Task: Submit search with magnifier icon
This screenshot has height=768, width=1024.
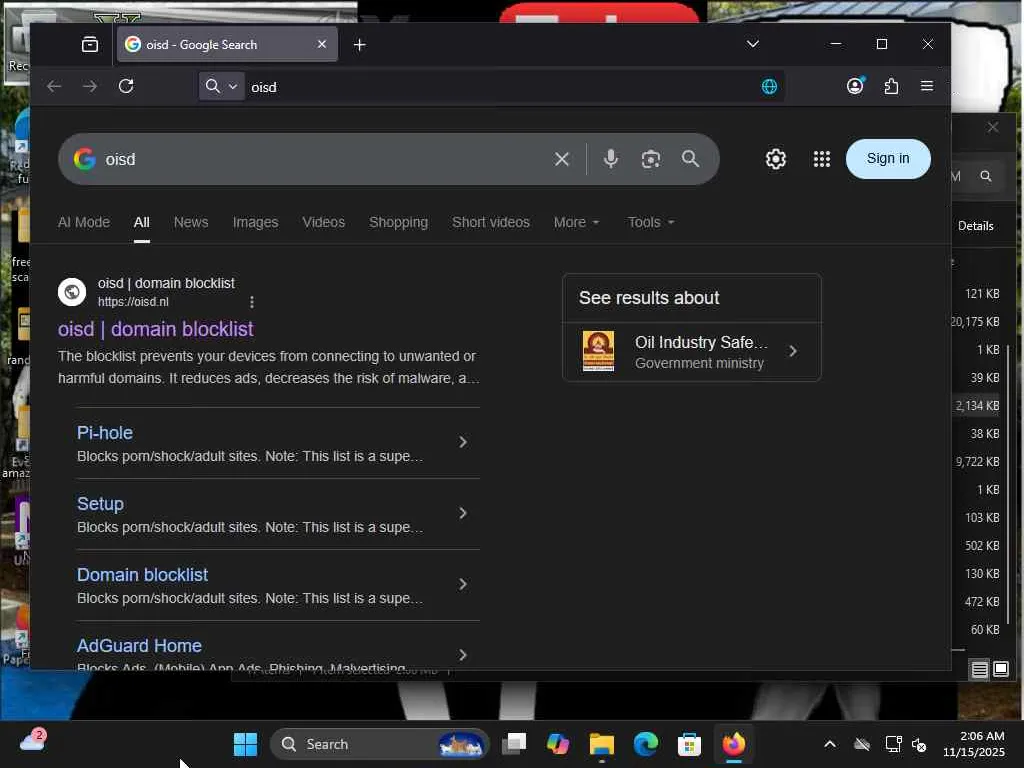Action: pos(690,159)
